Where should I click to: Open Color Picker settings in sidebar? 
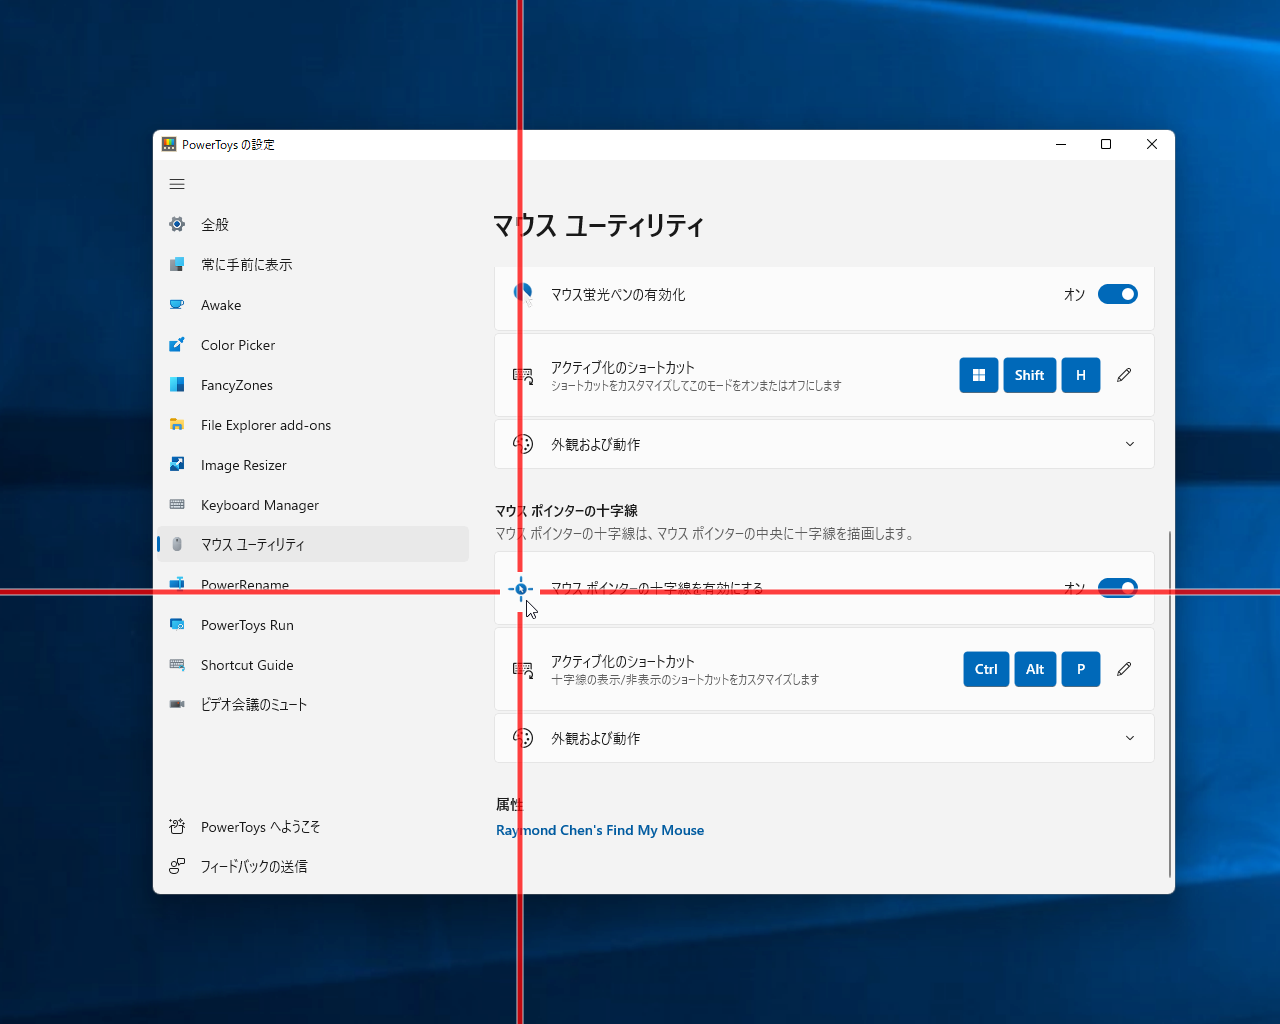(238, 344)
